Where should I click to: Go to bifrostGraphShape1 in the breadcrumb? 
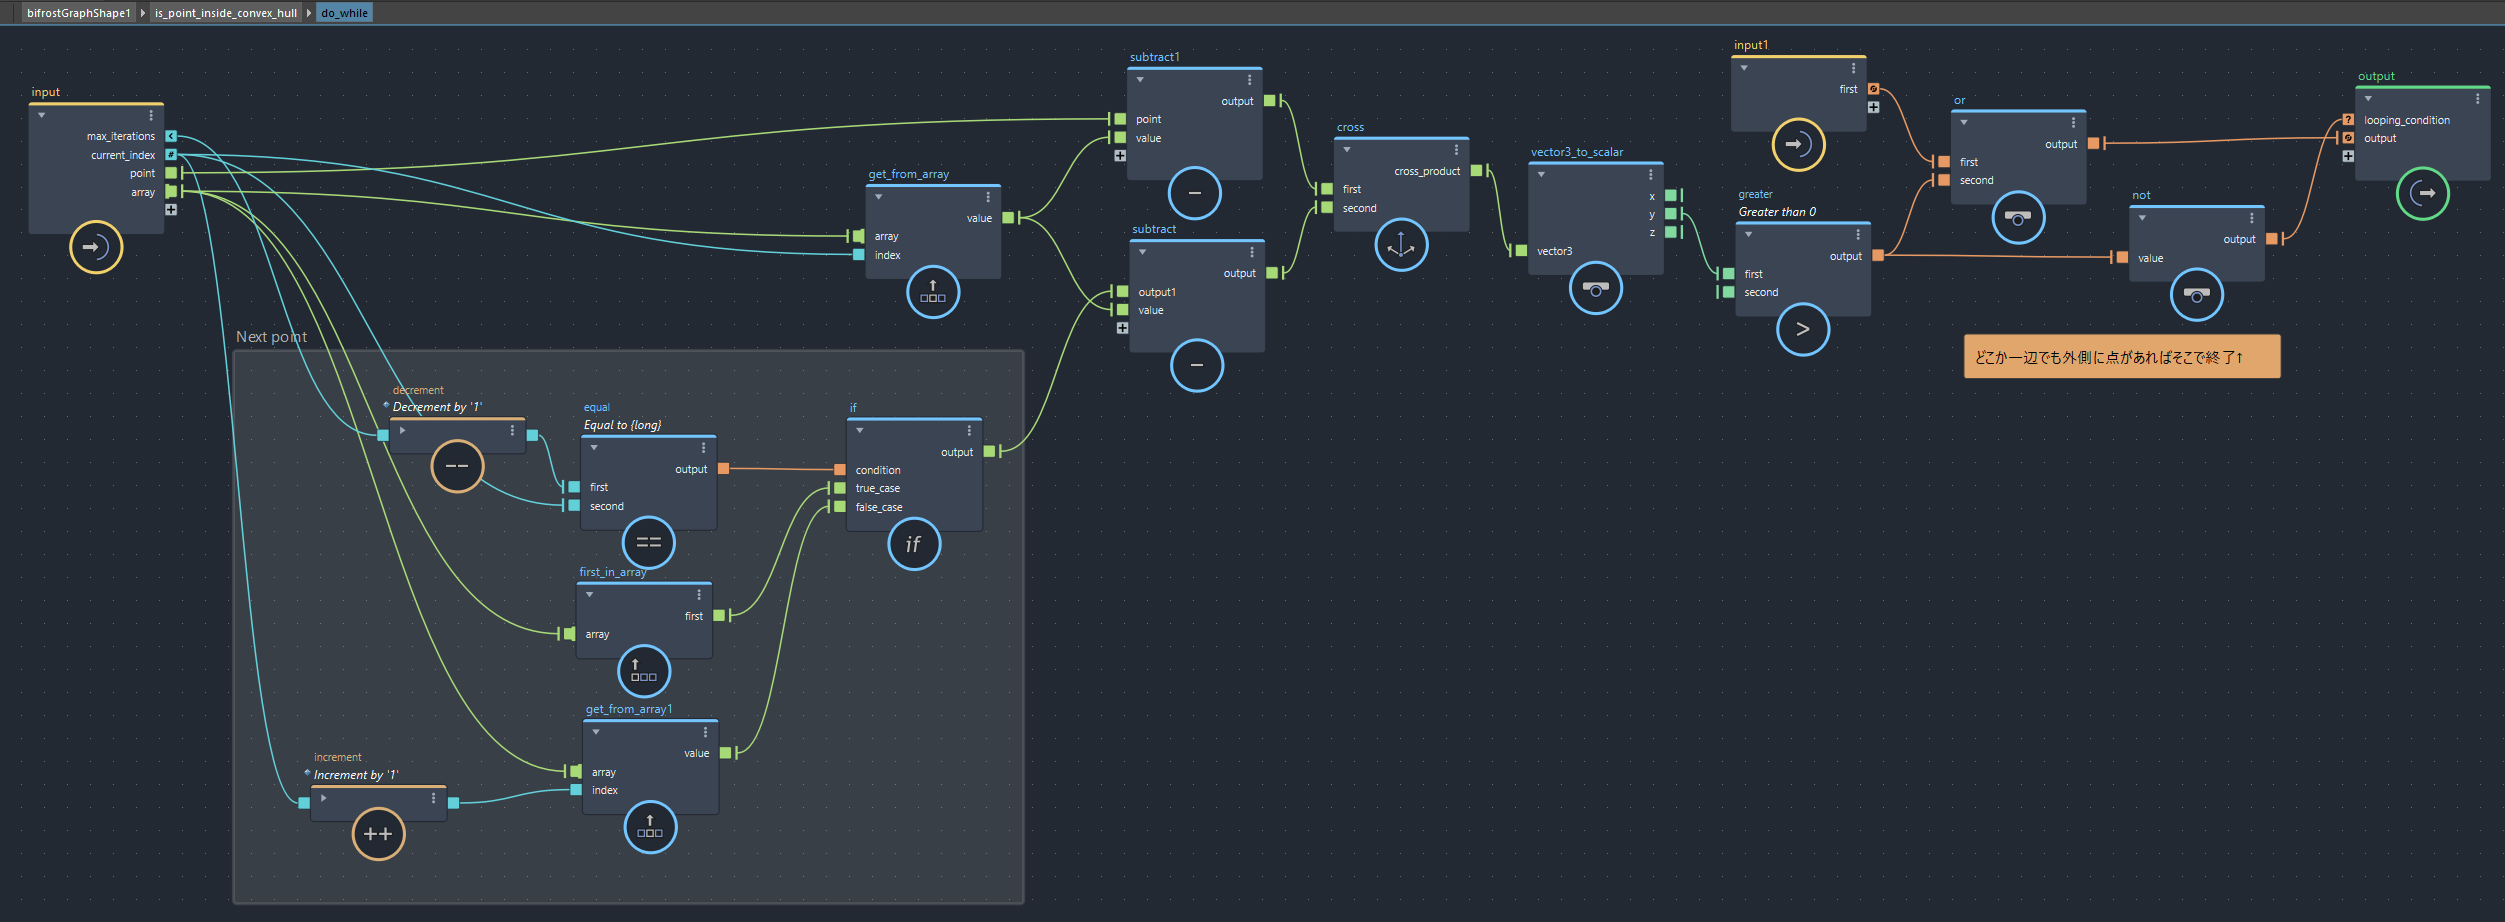pyautogui.click(x=78, y=13)
